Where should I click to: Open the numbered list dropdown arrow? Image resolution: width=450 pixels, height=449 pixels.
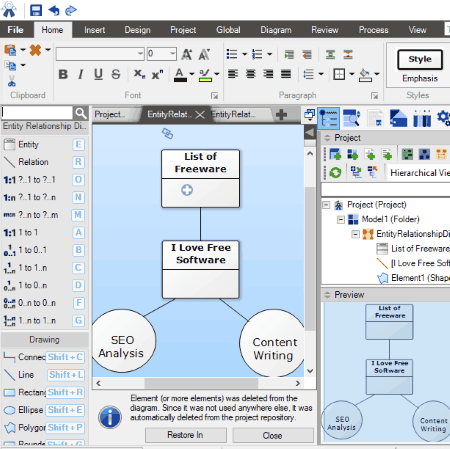pyautogui.click(x=270, y=54)
